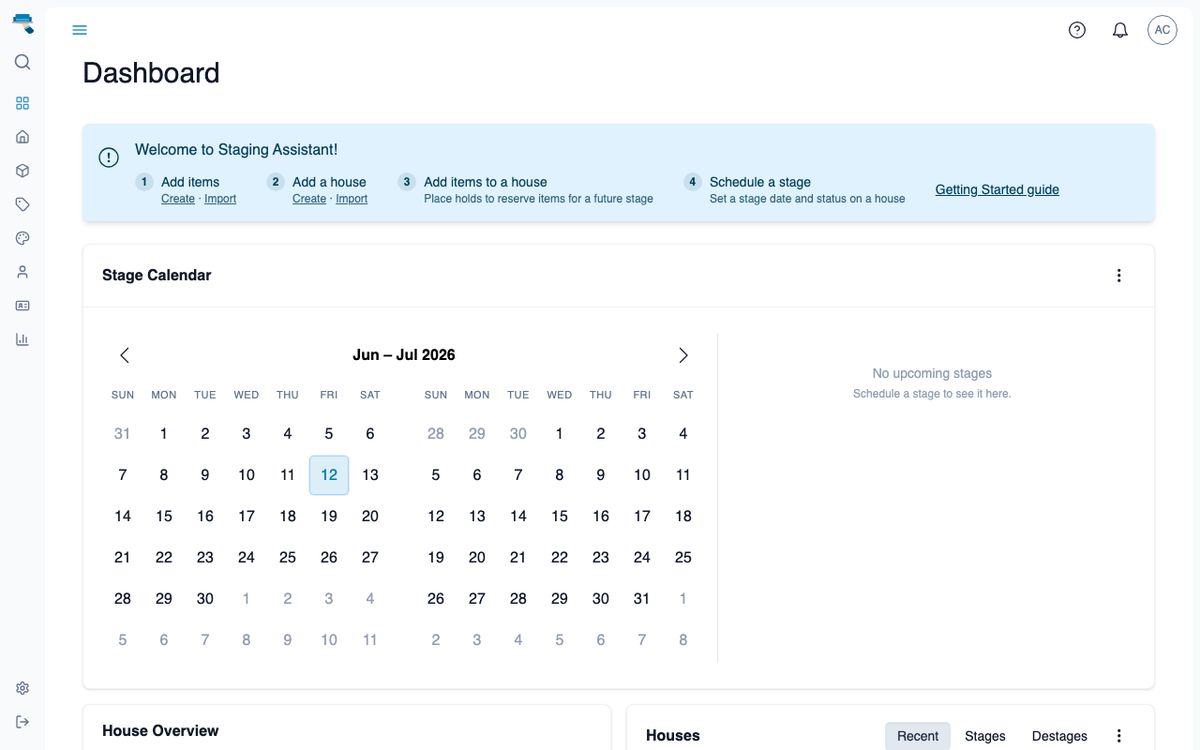Click Import link under Add a house

coord(352,199)
